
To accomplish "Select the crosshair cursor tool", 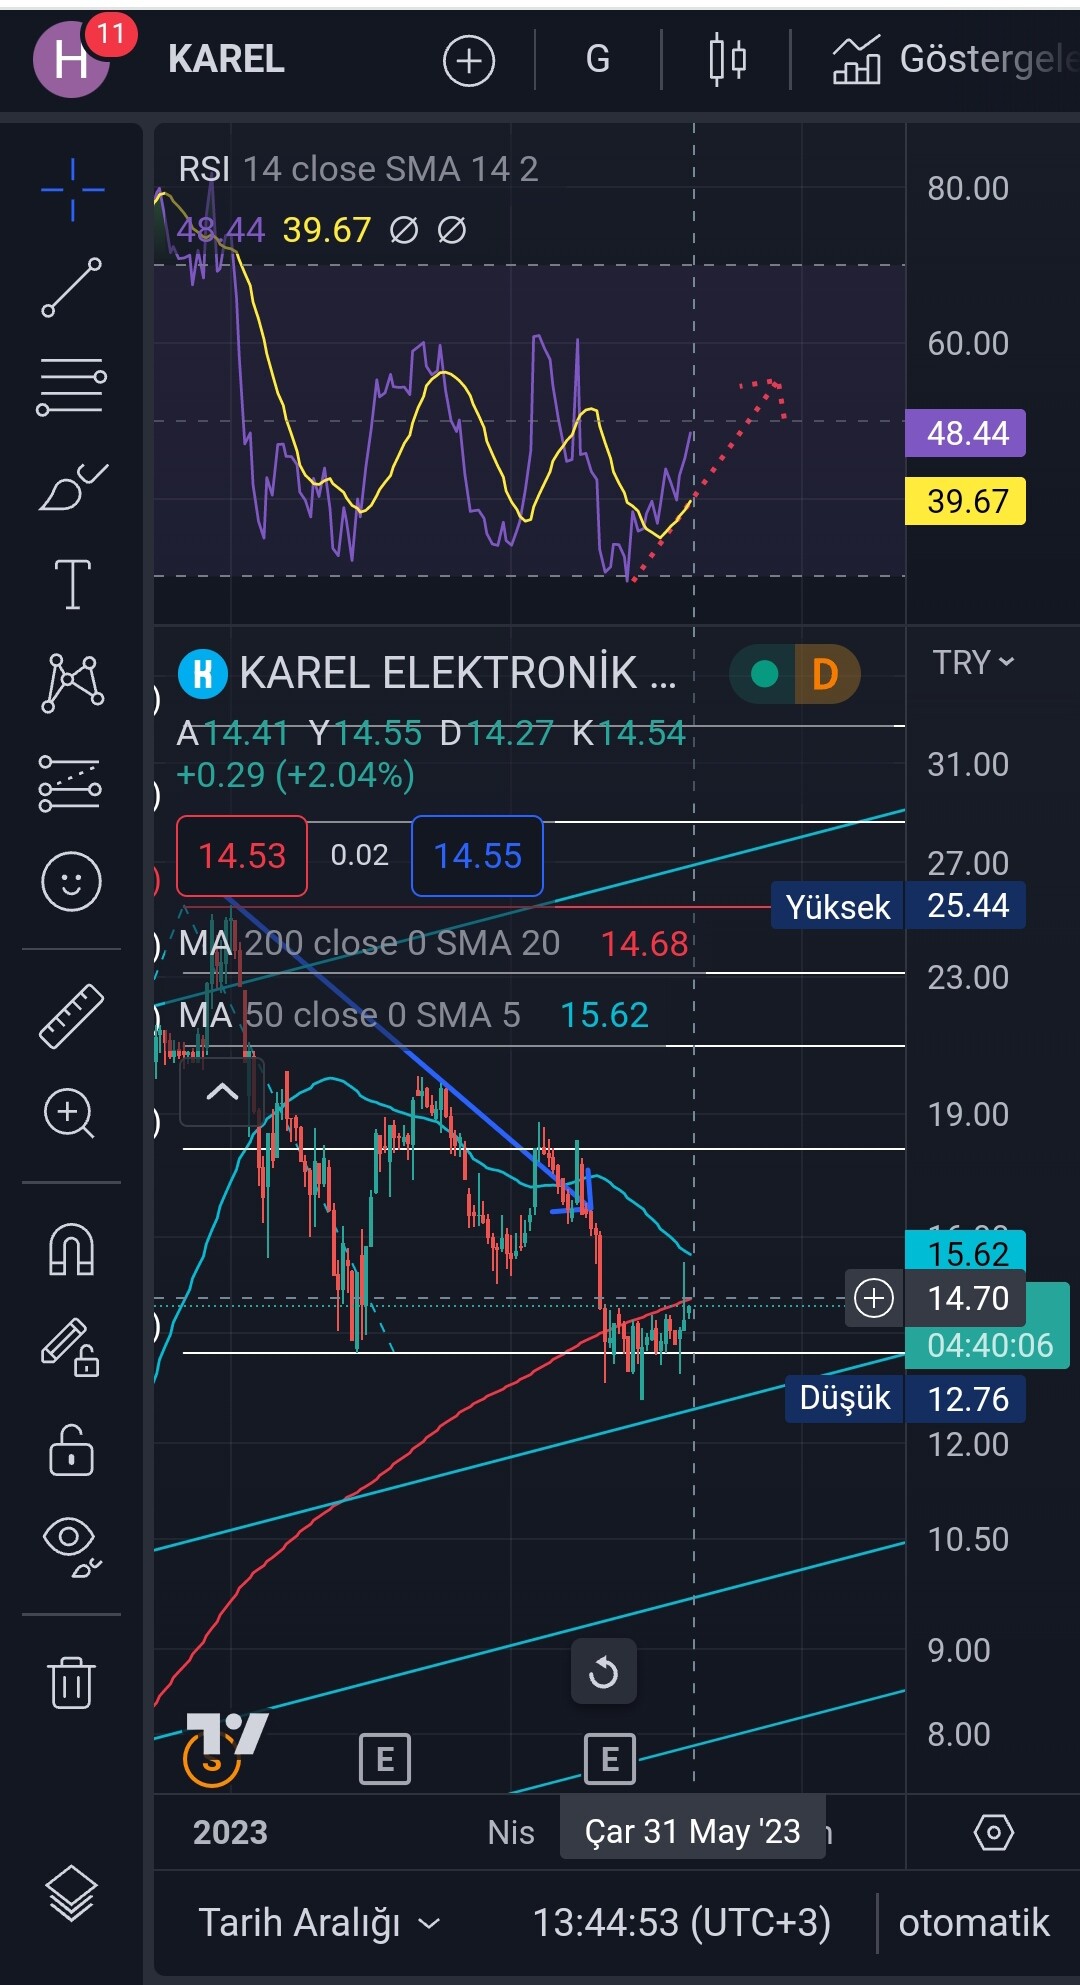I will [x=72, y=189].
